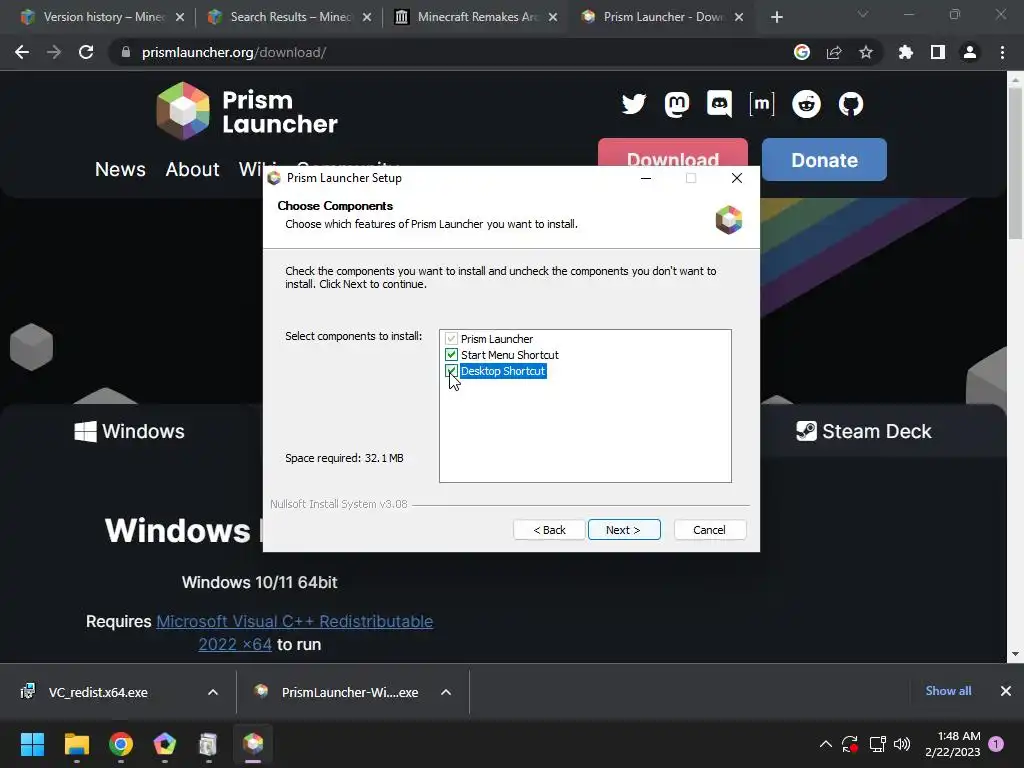Click the pentagon app icon in taskbar
1024x768 pixels.
(x=165, y=744)
